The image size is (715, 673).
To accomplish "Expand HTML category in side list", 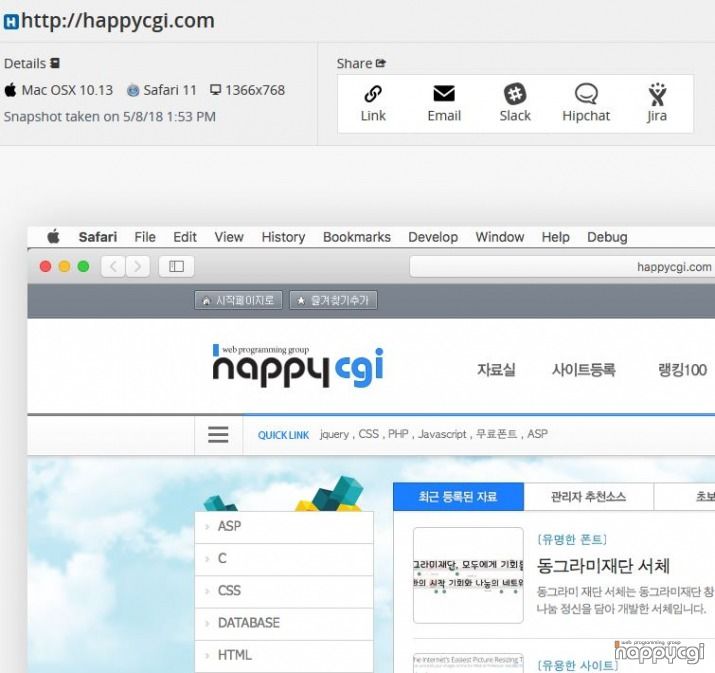I will click(284, 656).
